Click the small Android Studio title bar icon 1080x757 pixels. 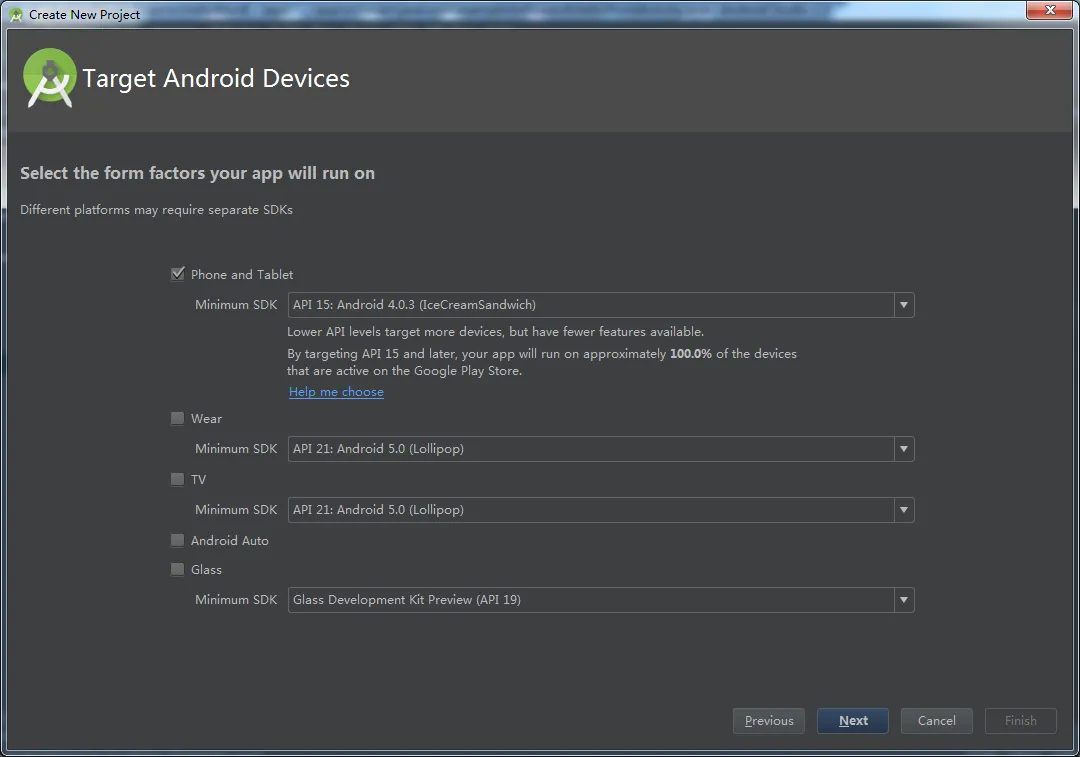point(15,14)
